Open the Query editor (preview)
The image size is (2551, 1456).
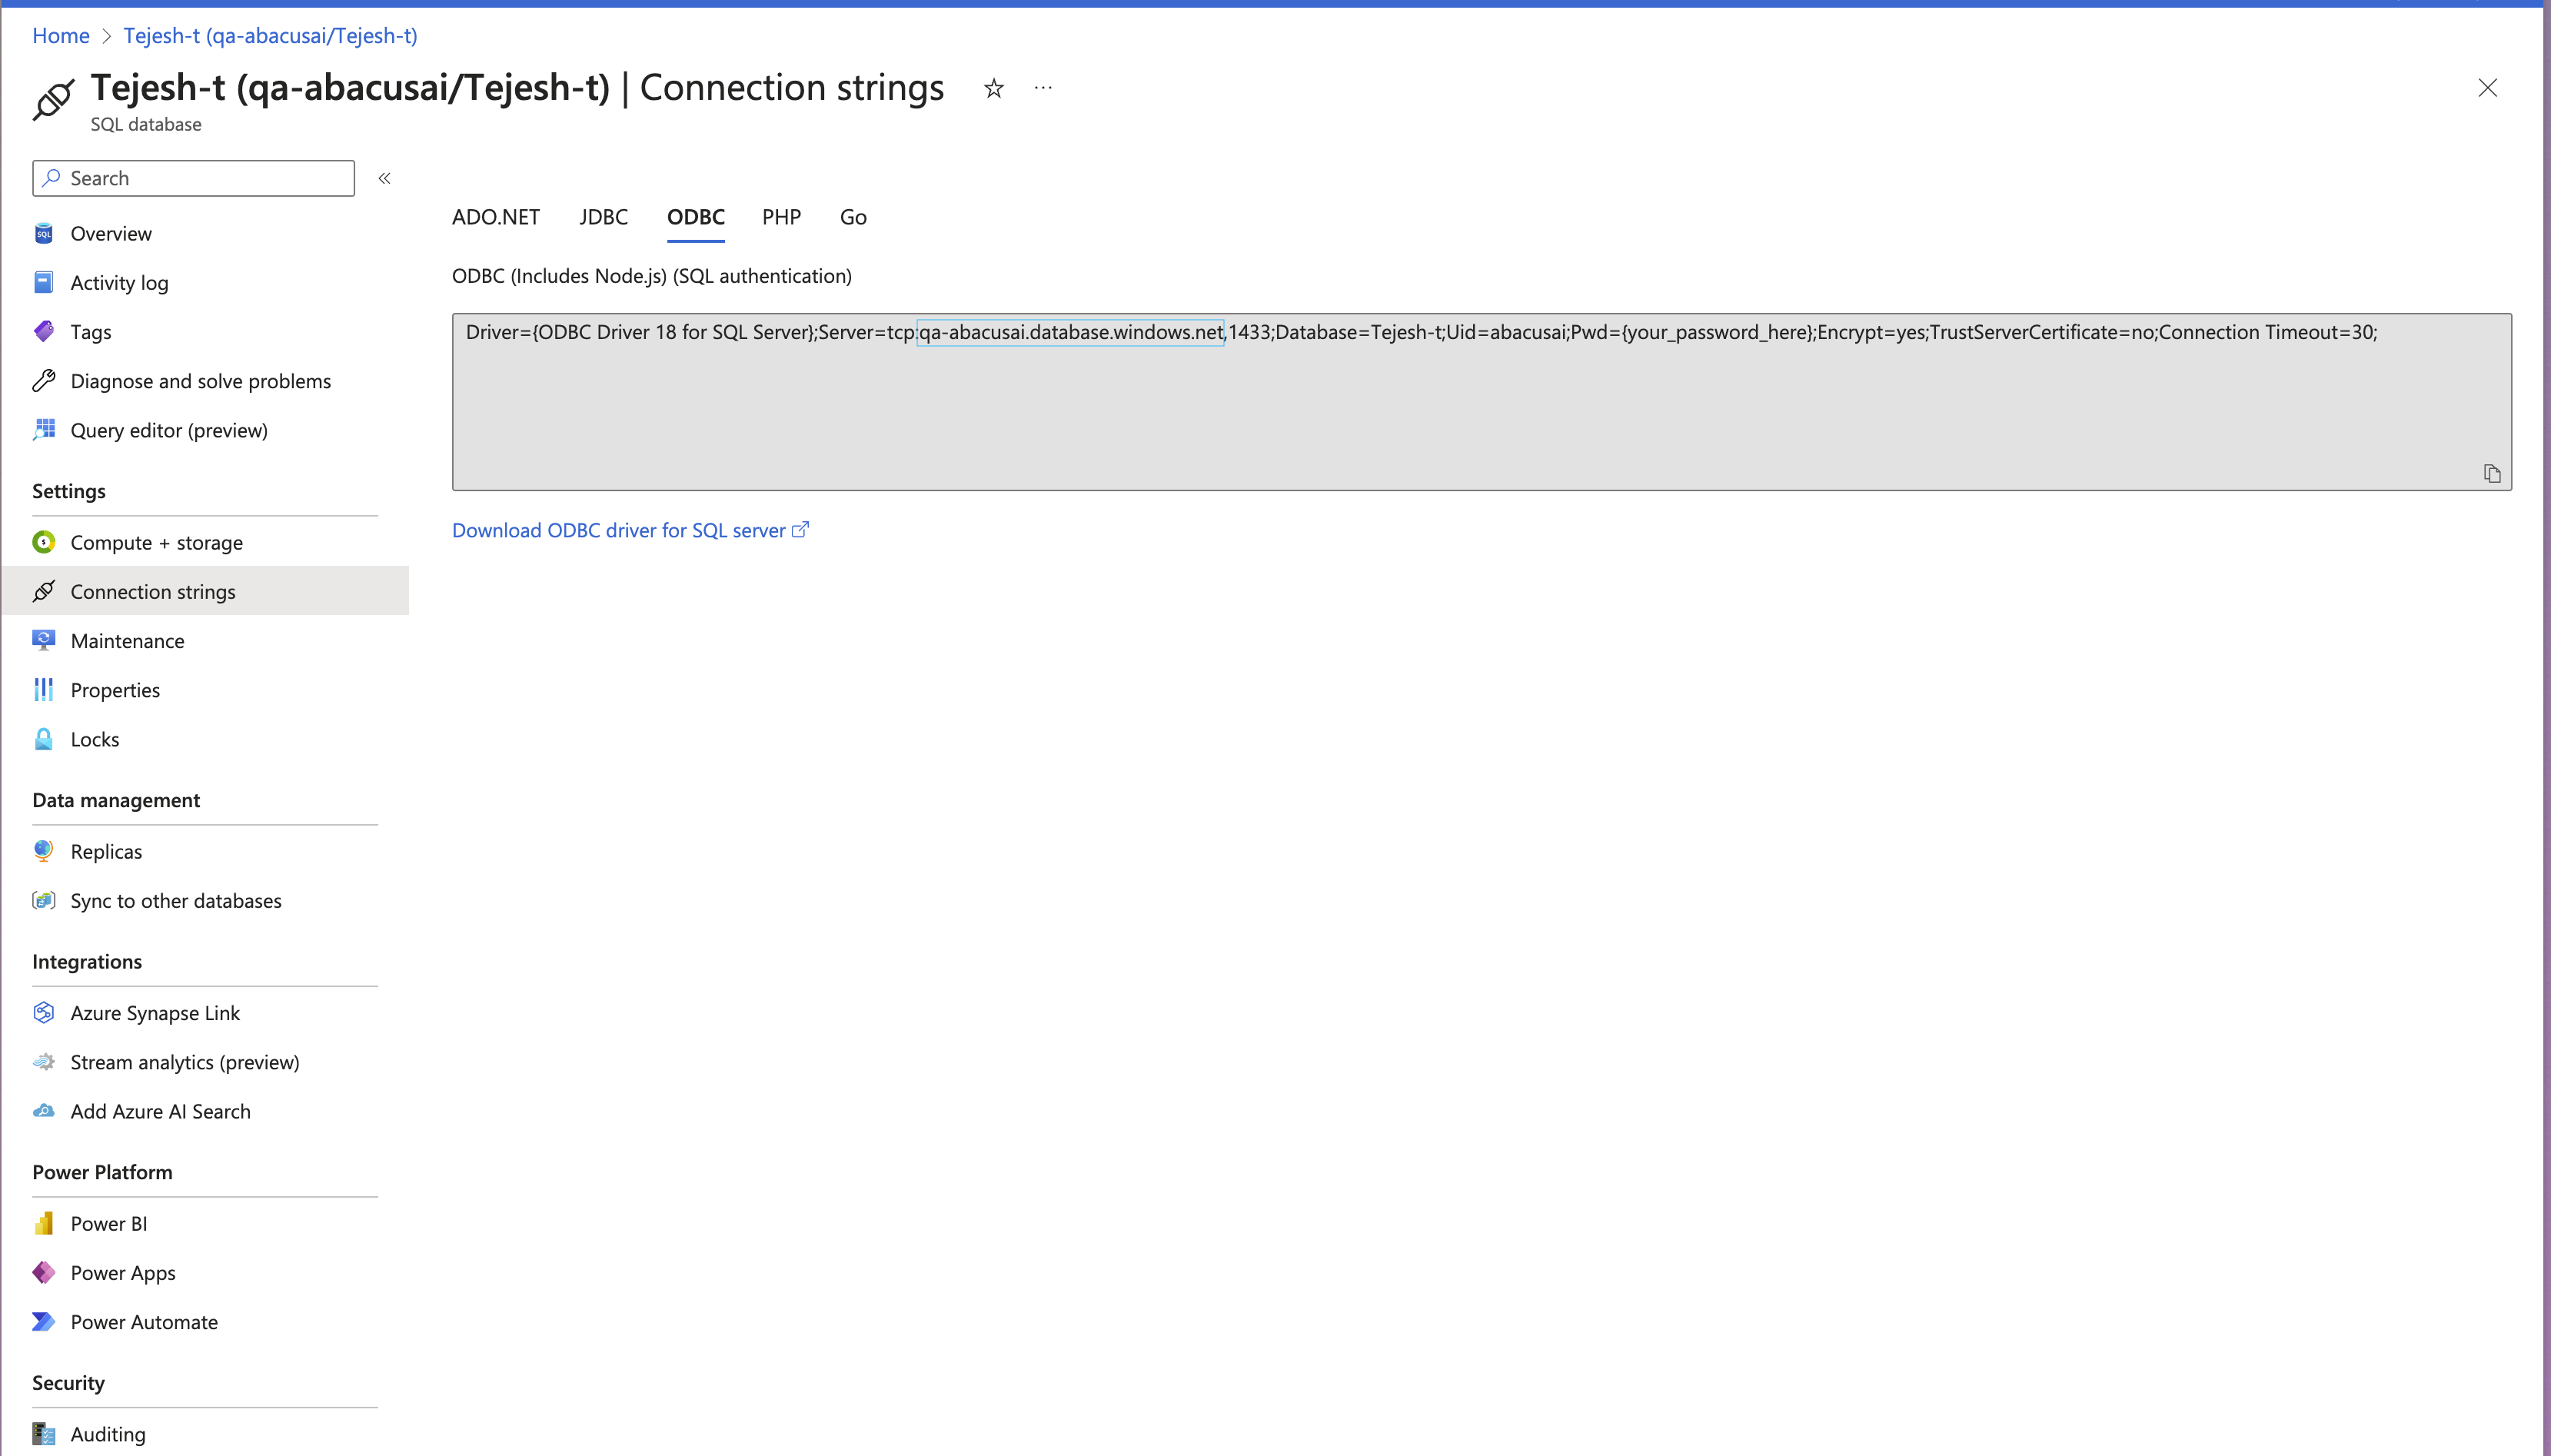click(x=168, y=429)
